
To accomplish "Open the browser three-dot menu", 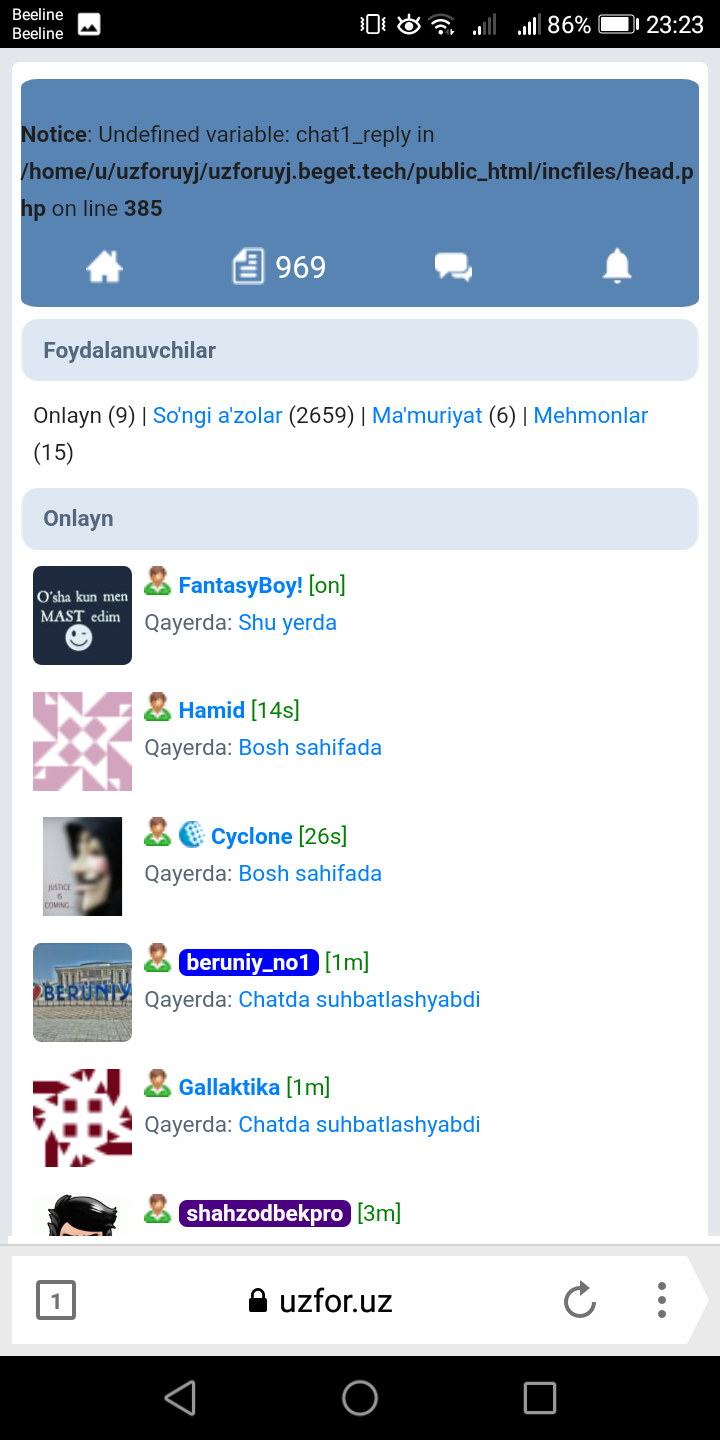I will click(x=661, y=1300).
